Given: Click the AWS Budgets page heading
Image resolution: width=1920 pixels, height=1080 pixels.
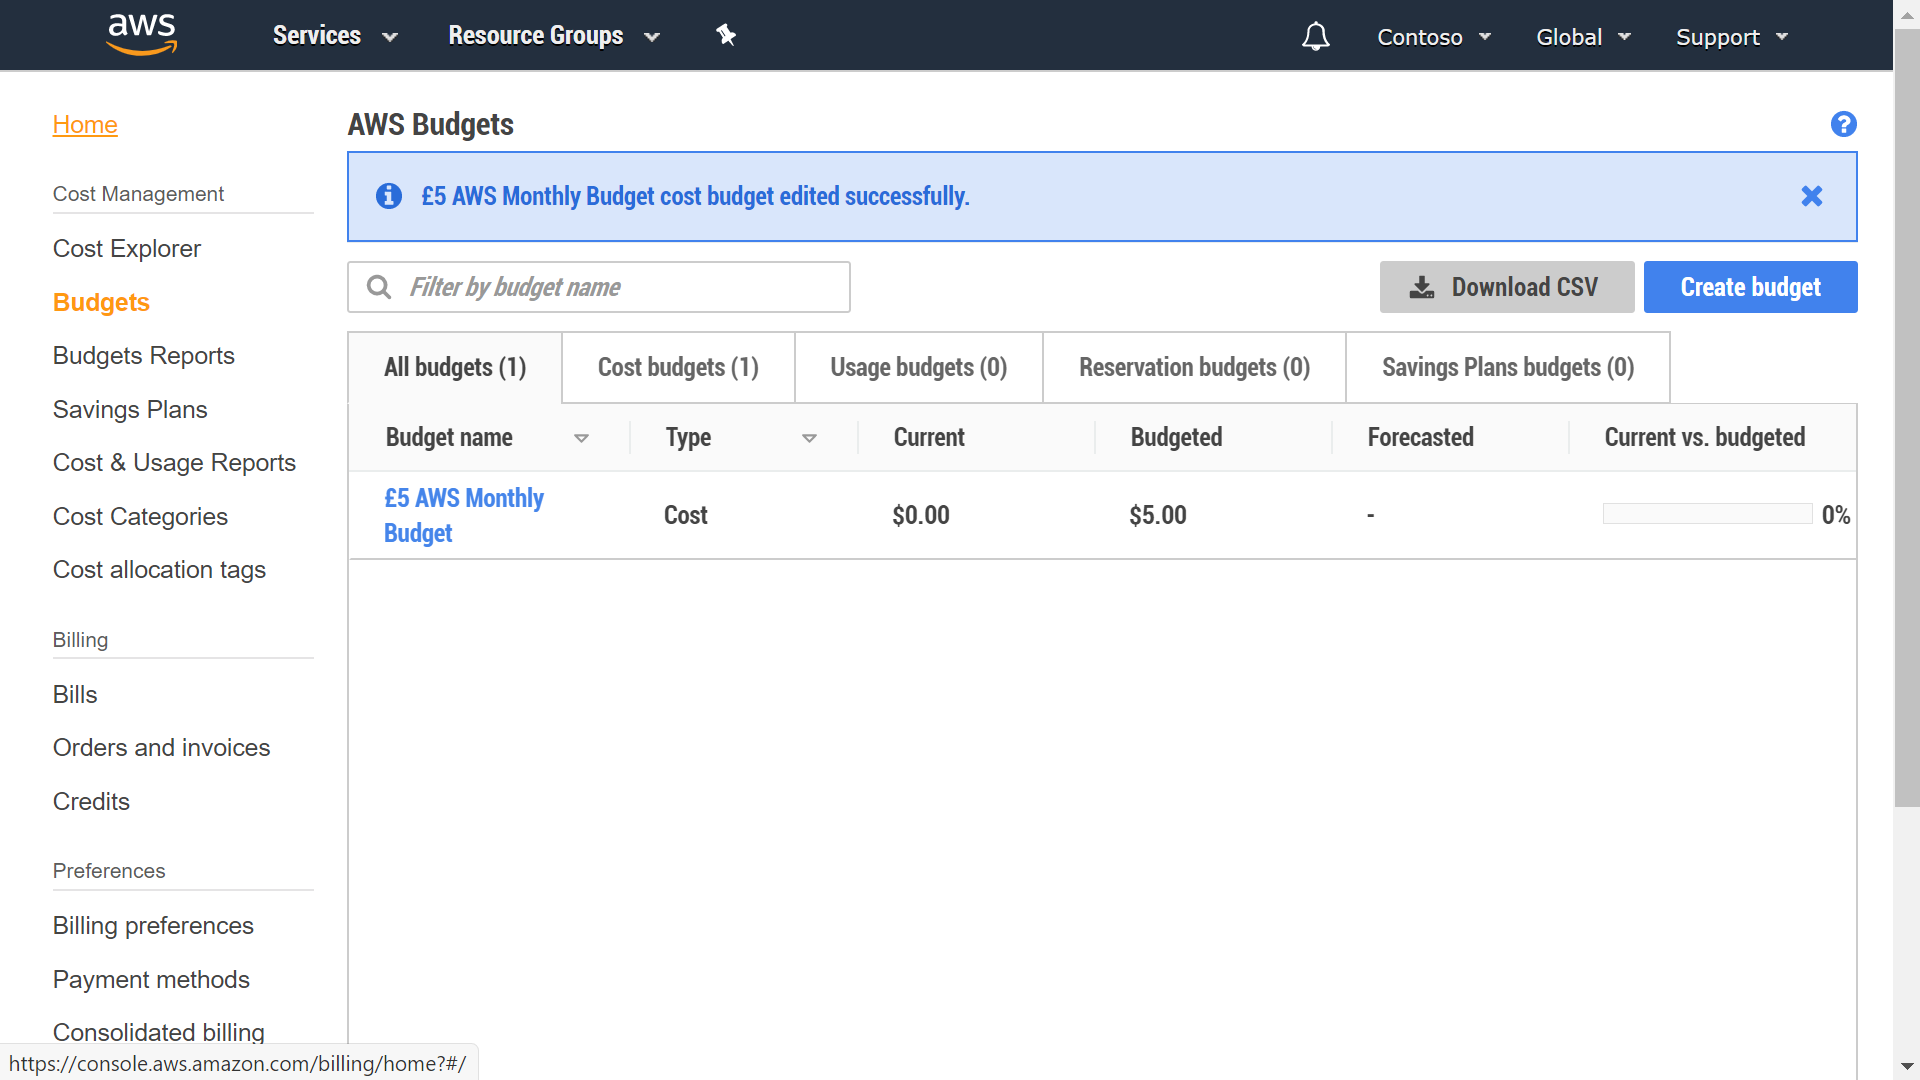Looking at the screenshot, I should tap(430, 124).
